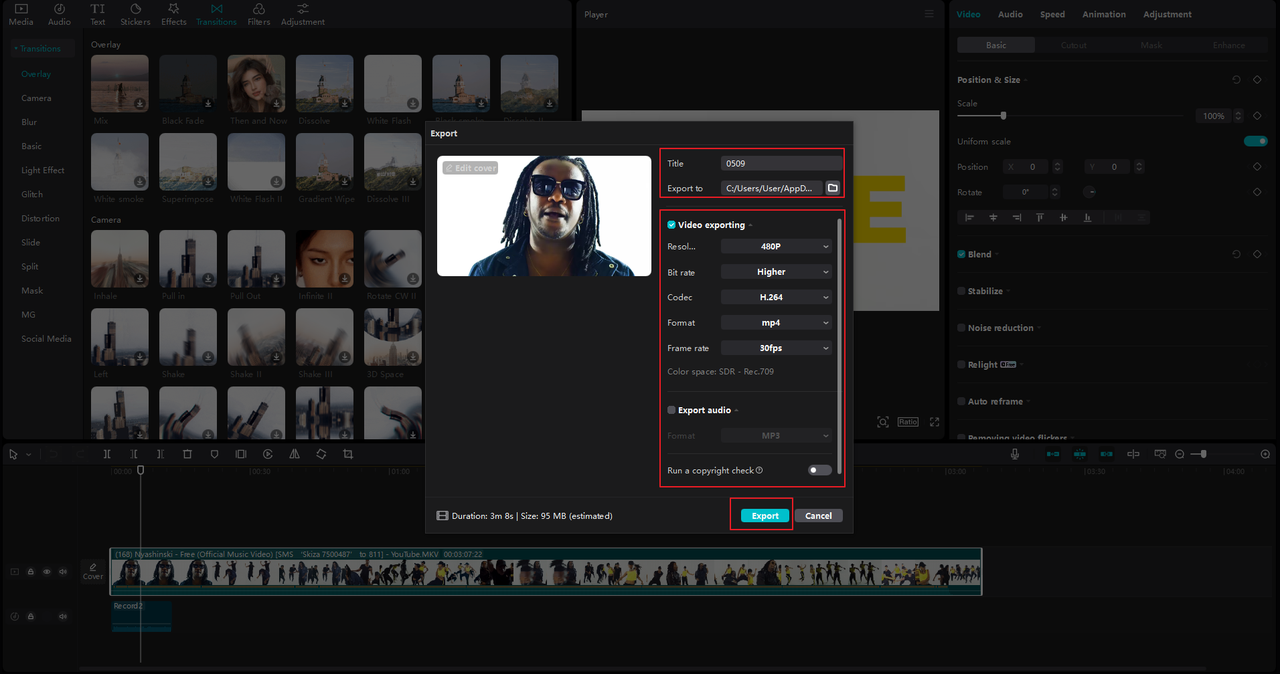
Task: Enable the Auto reframe checkbox
Action: point(962,401)
